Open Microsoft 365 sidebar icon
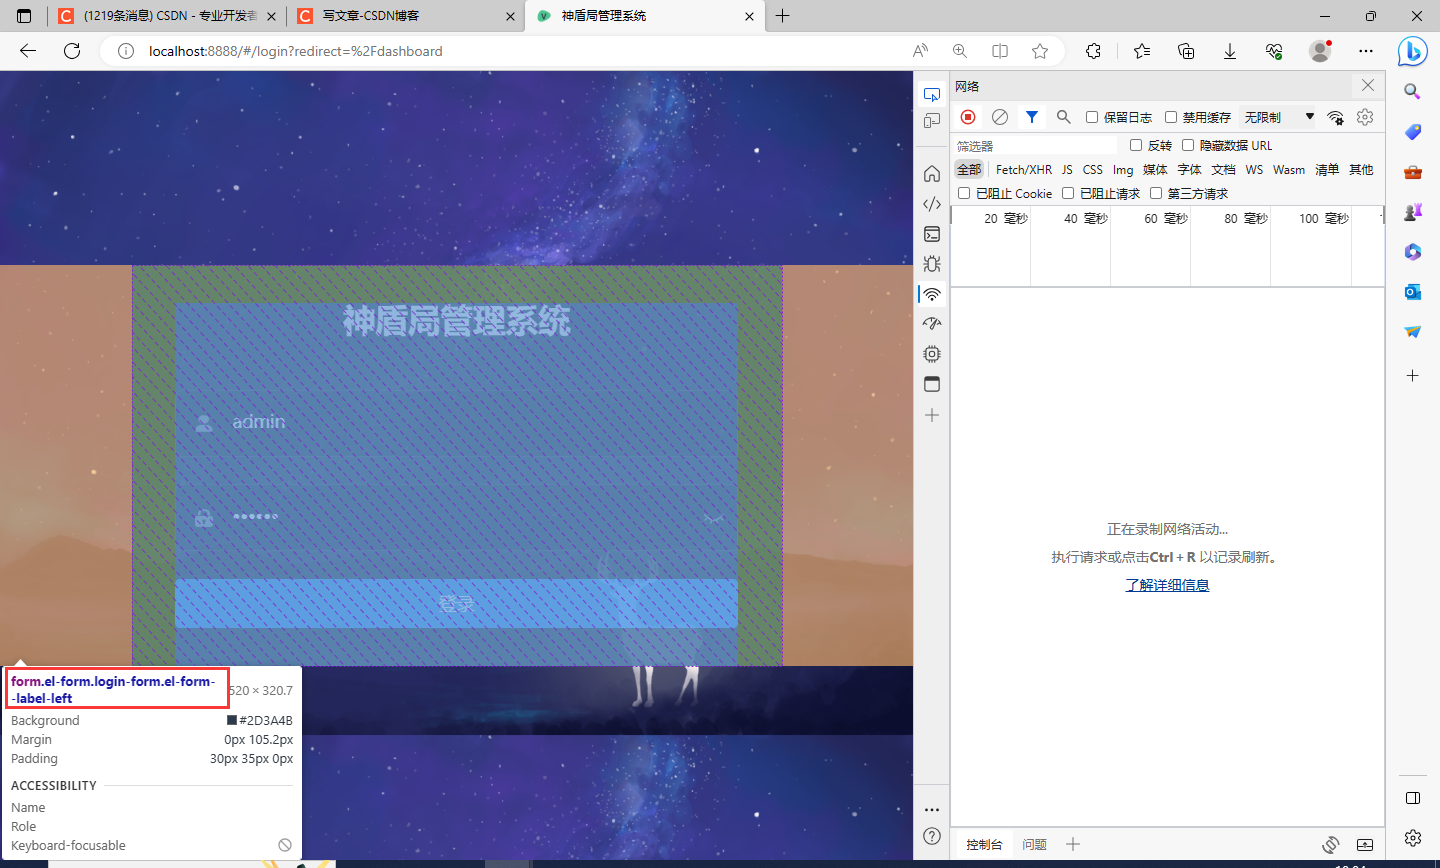The image size is (1440, 868). click(1412, 252)
